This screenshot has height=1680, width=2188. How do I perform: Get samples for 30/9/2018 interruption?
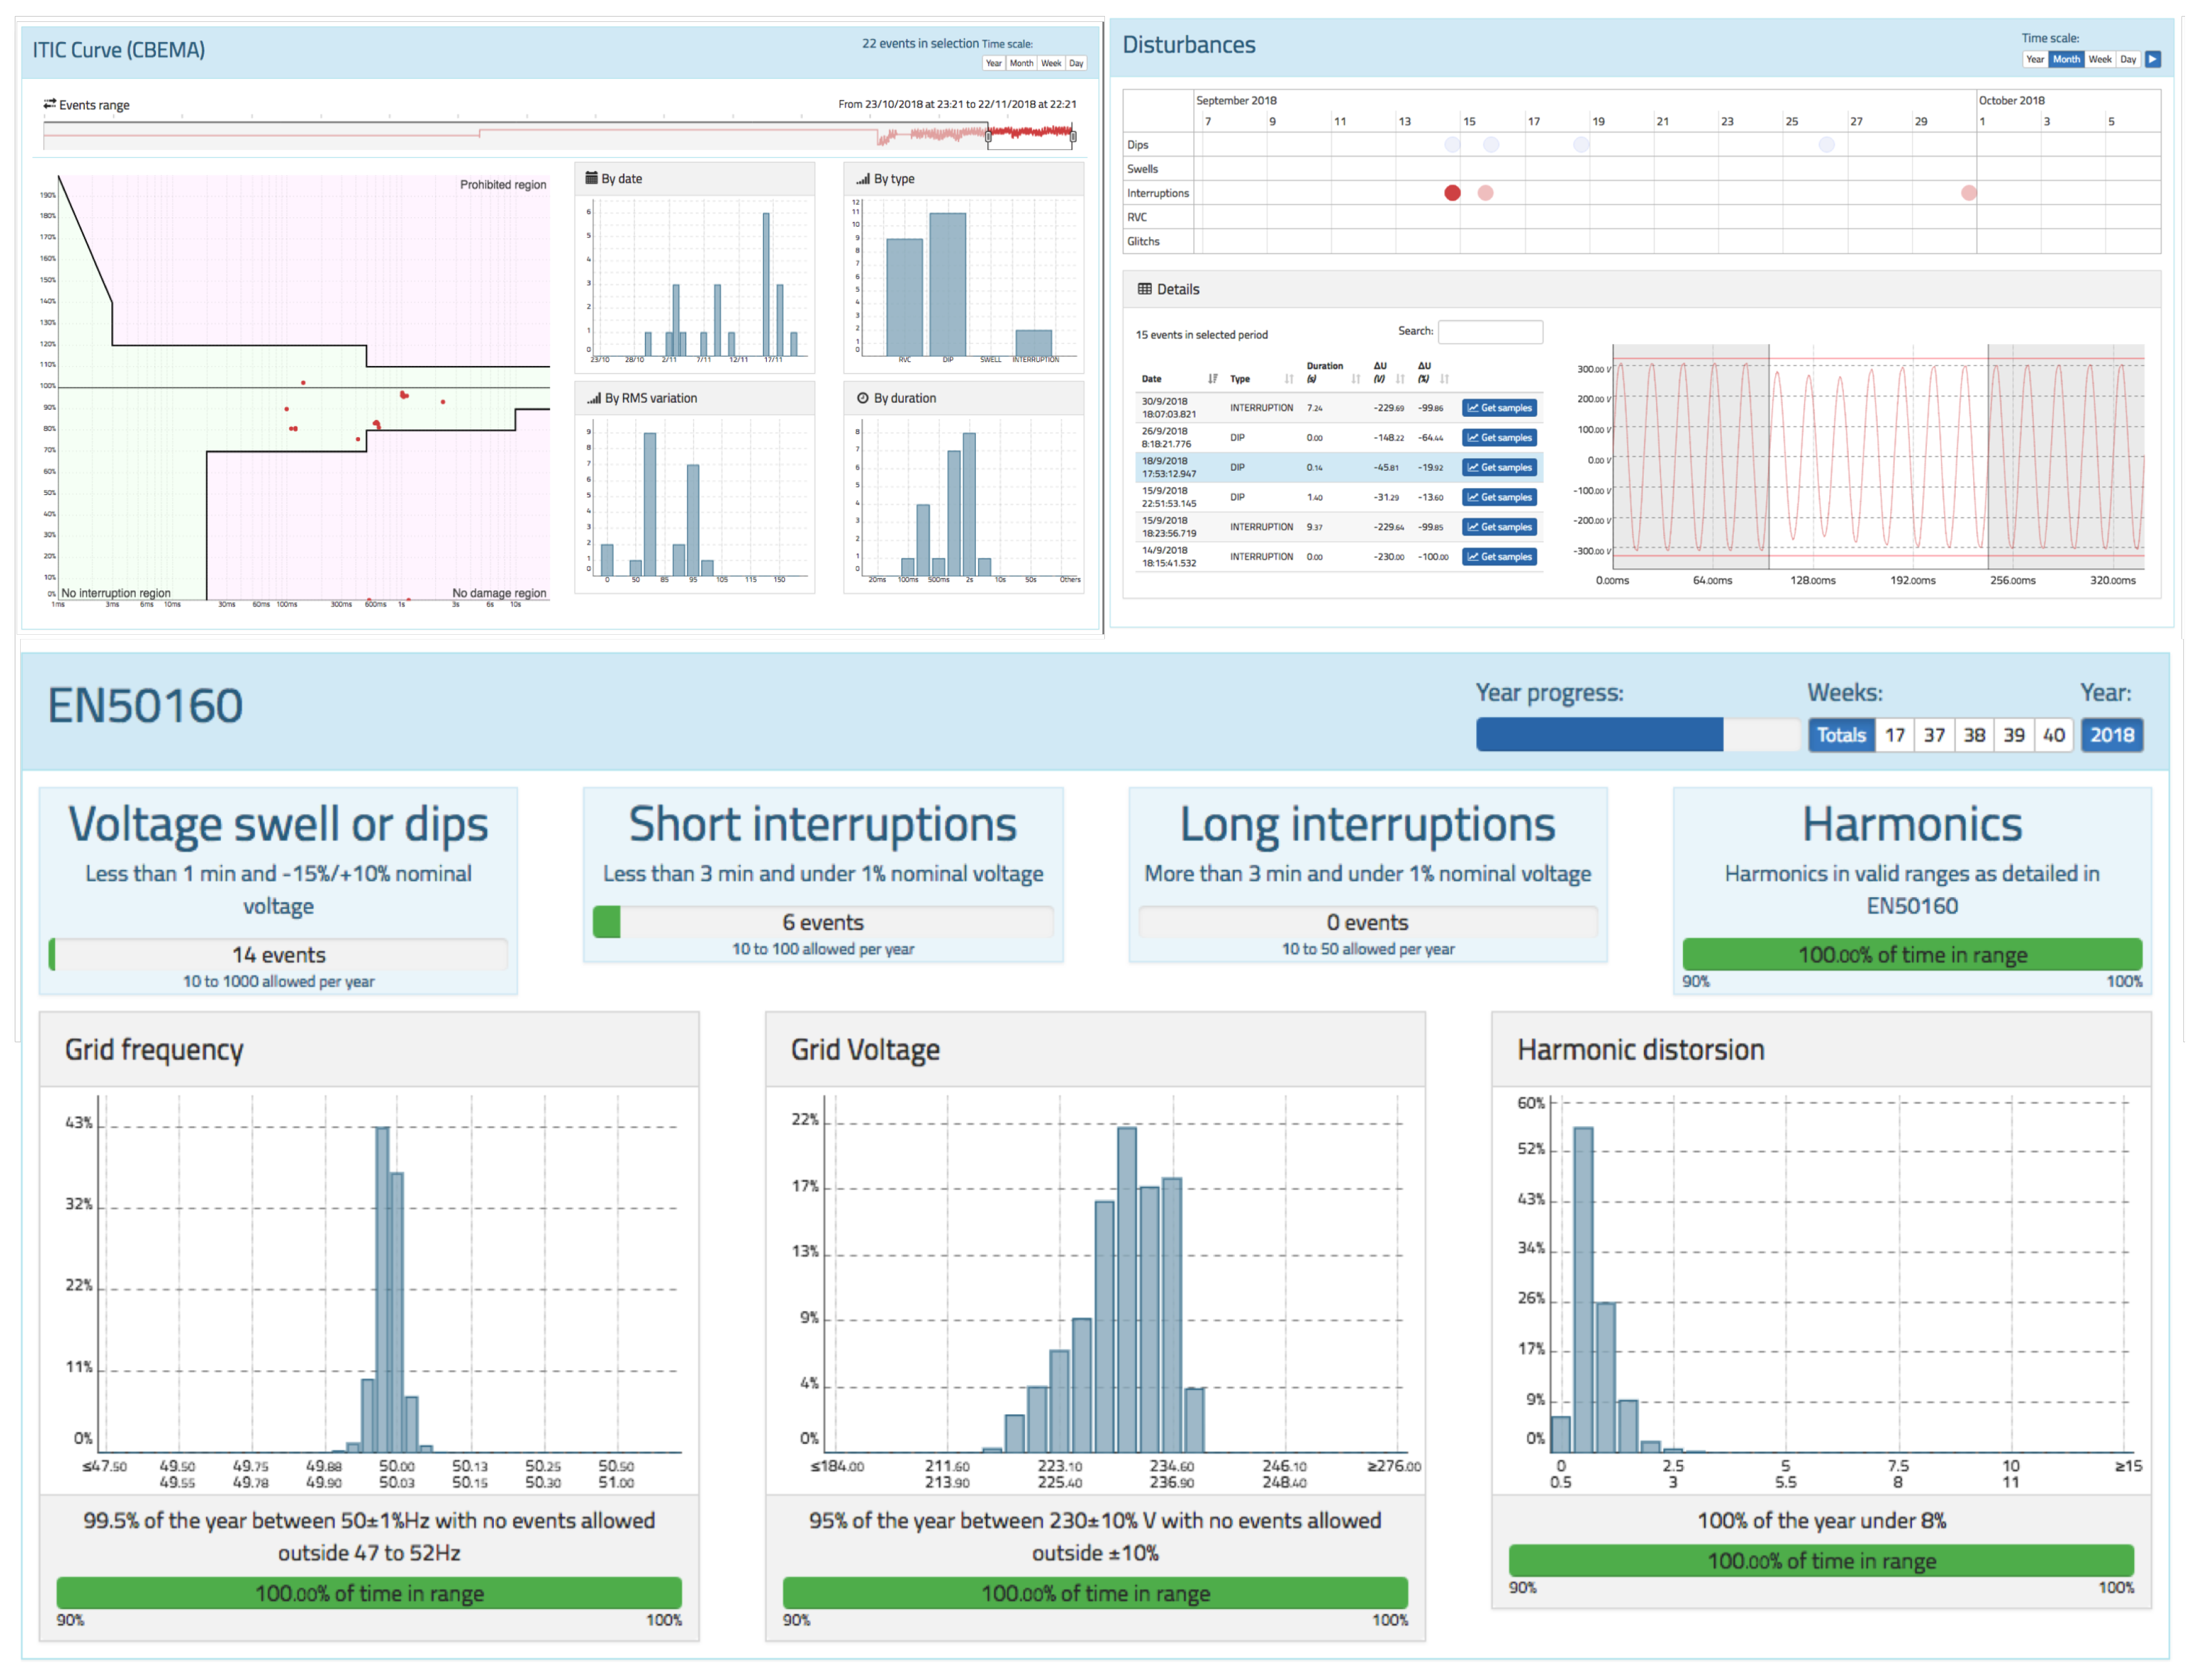point(1499,408)
